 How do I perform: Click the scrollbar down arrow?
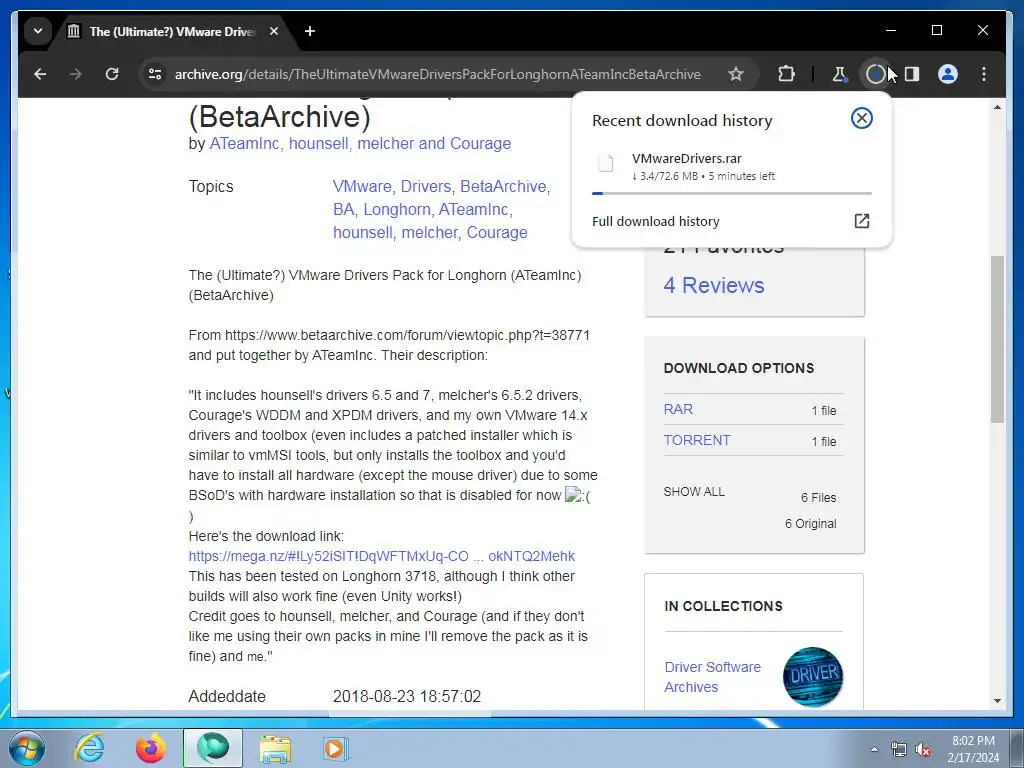click(997, 701)
